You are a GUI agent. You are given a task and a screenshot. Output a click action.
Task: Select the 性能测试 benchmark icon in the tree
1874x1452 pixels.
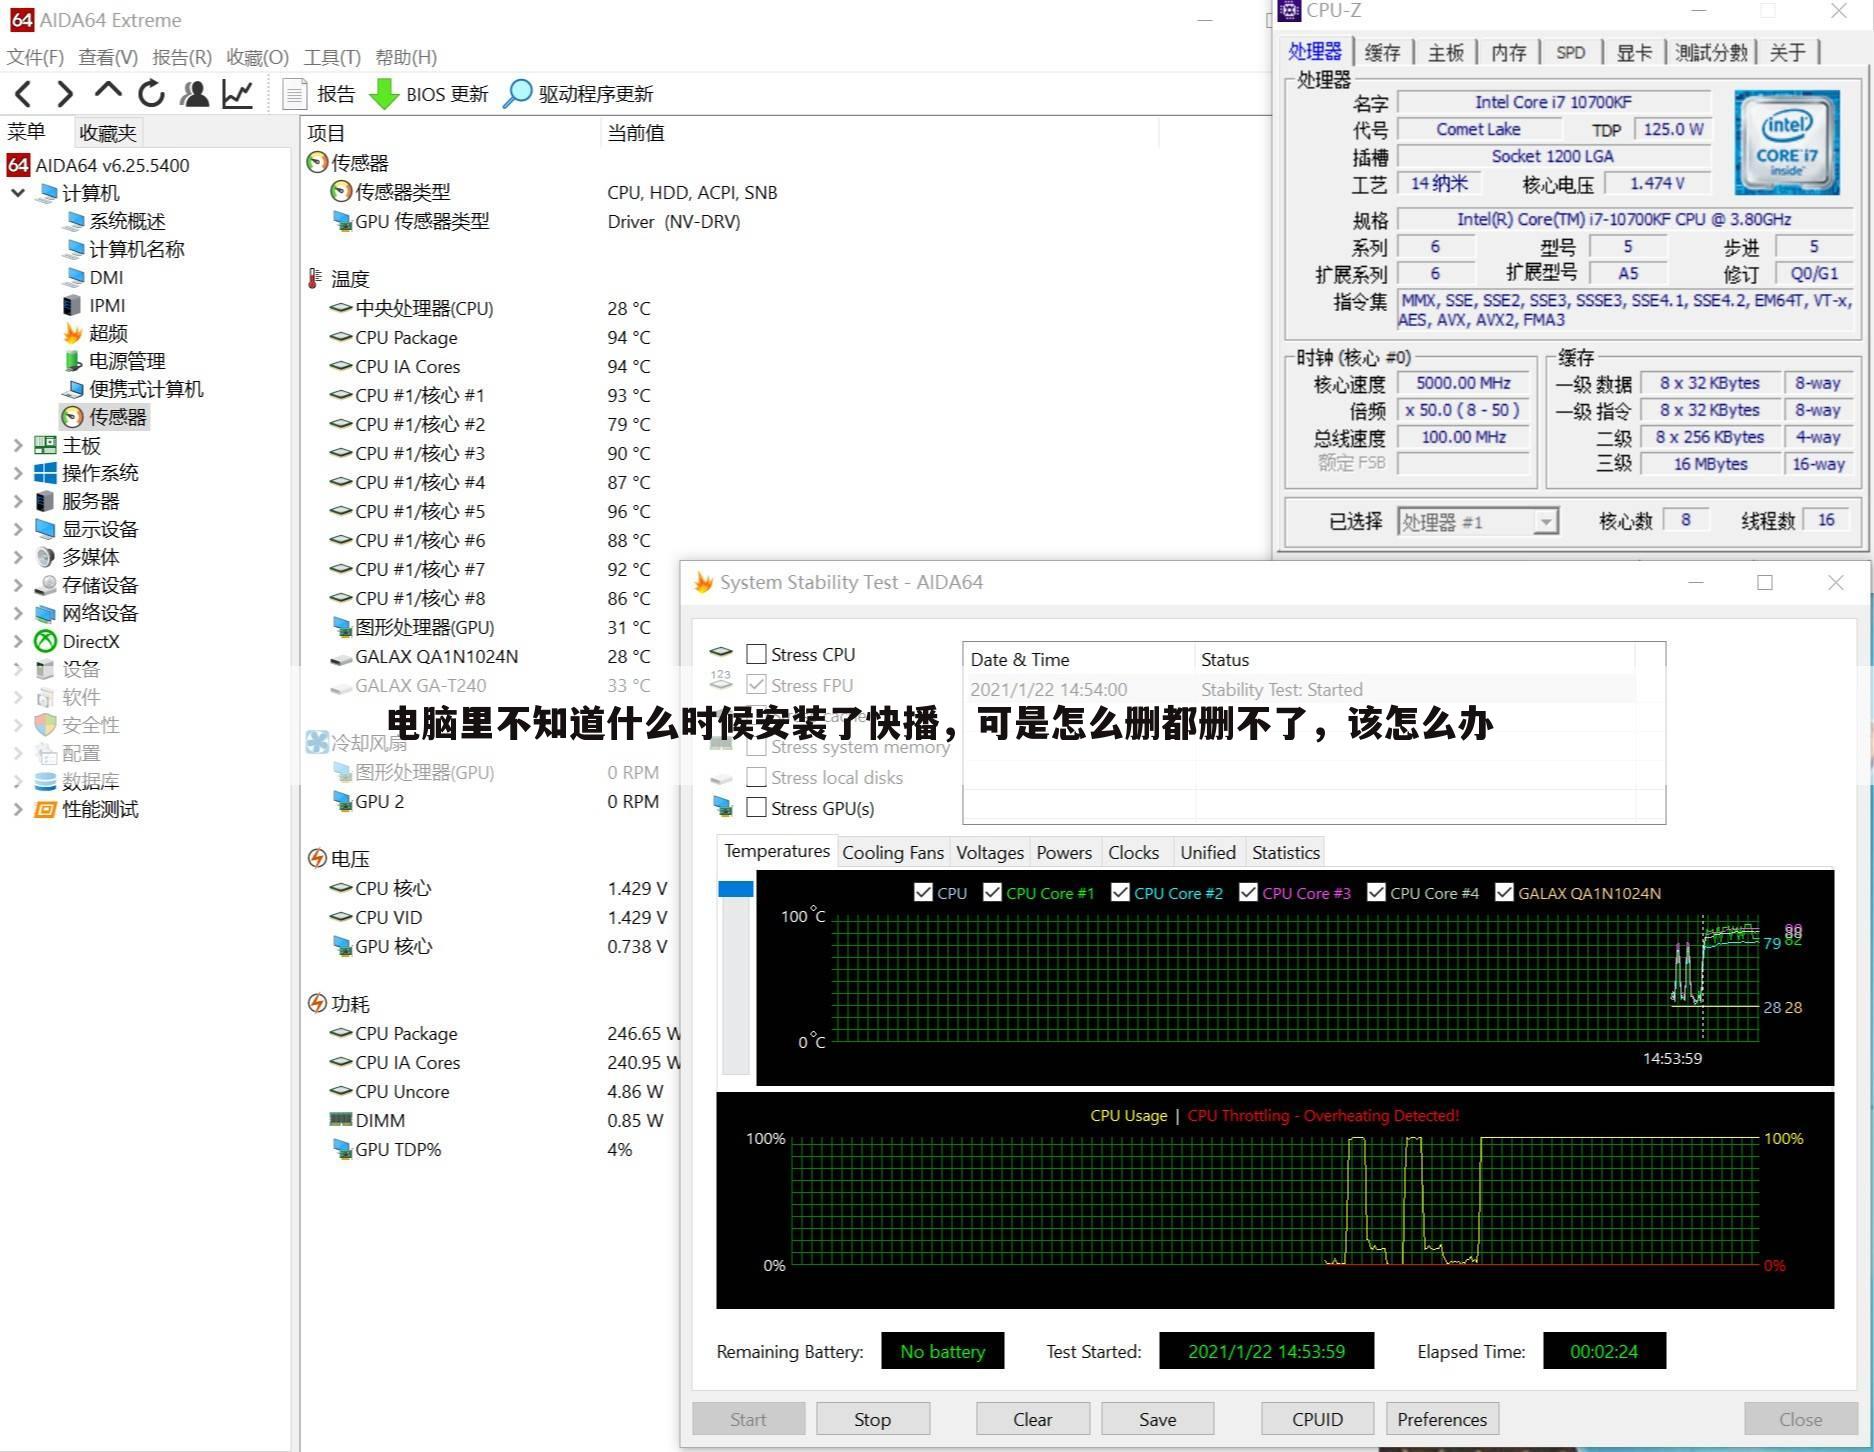coord(45,809)
